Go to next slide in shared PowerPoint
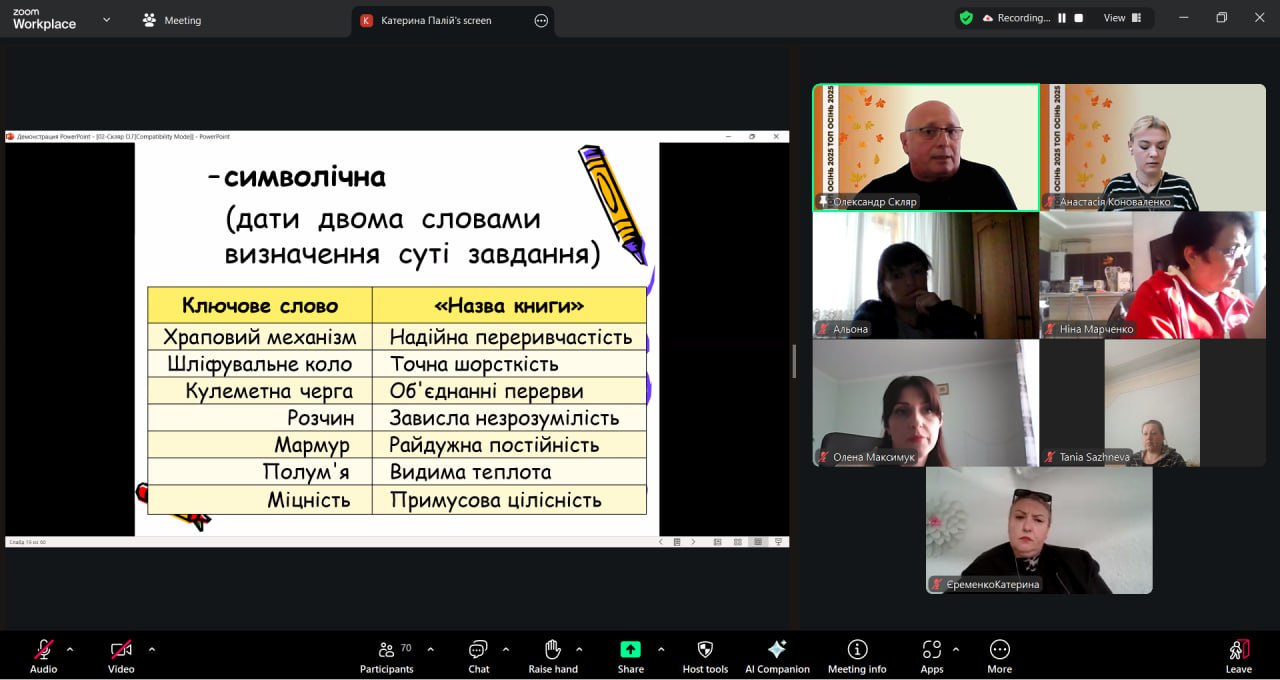The image size is (1280, 680). pos(693,542)
